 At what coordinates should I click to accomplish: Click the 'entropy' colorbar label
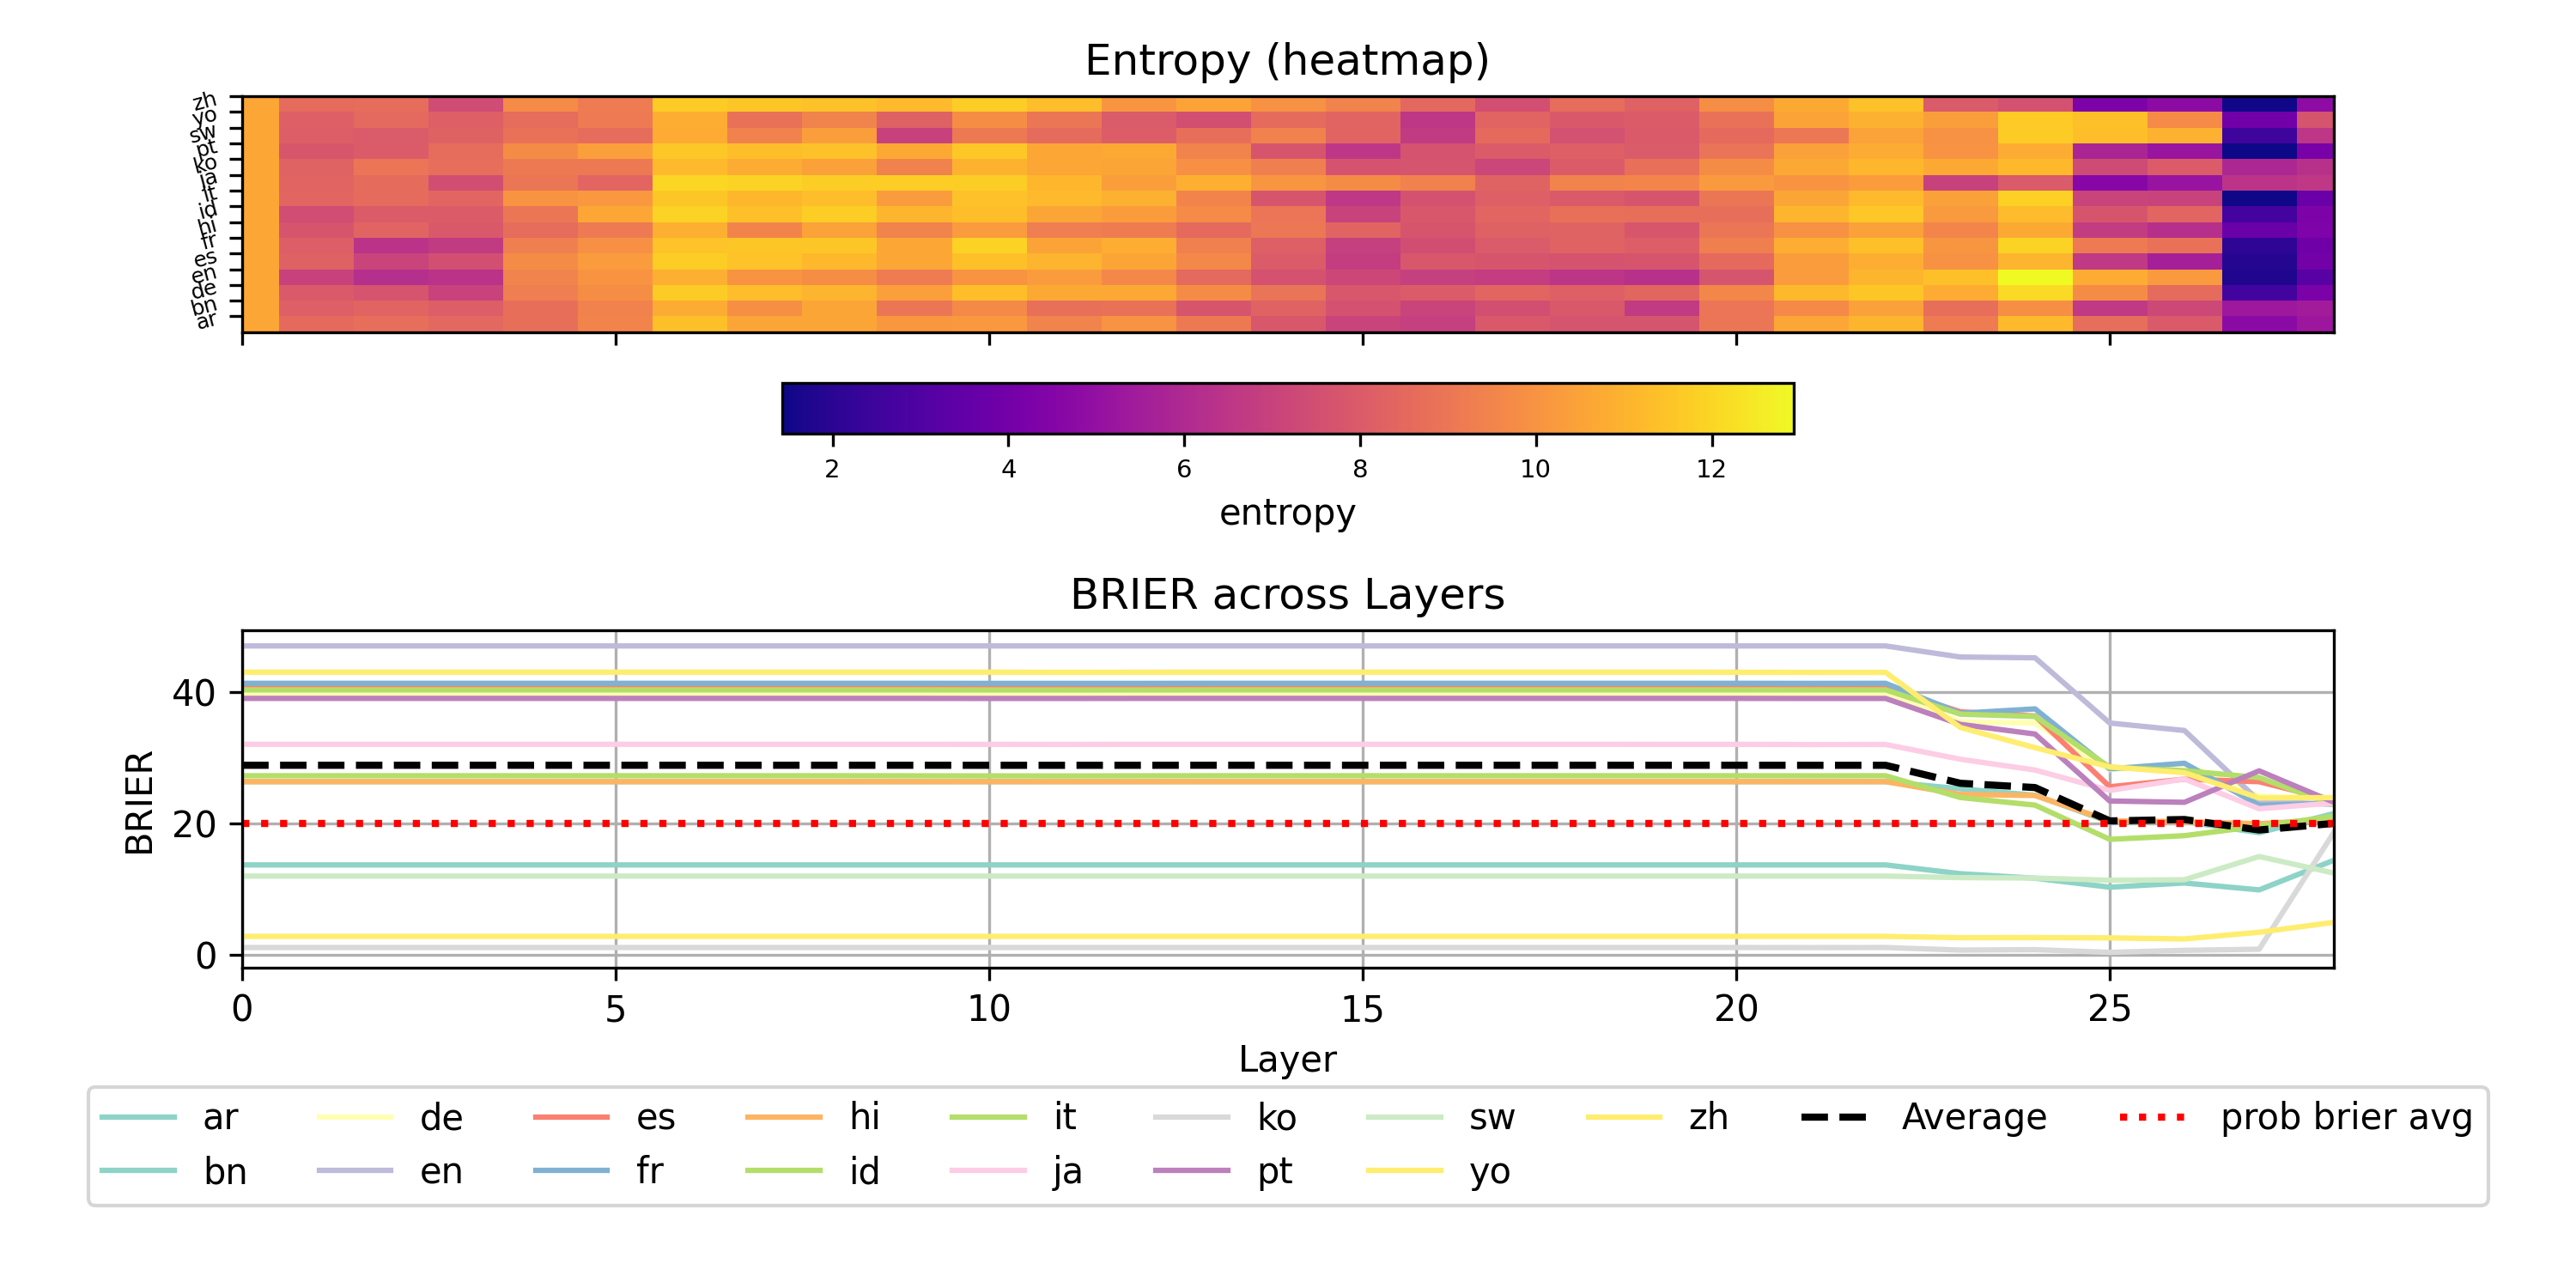[1287, 512]
